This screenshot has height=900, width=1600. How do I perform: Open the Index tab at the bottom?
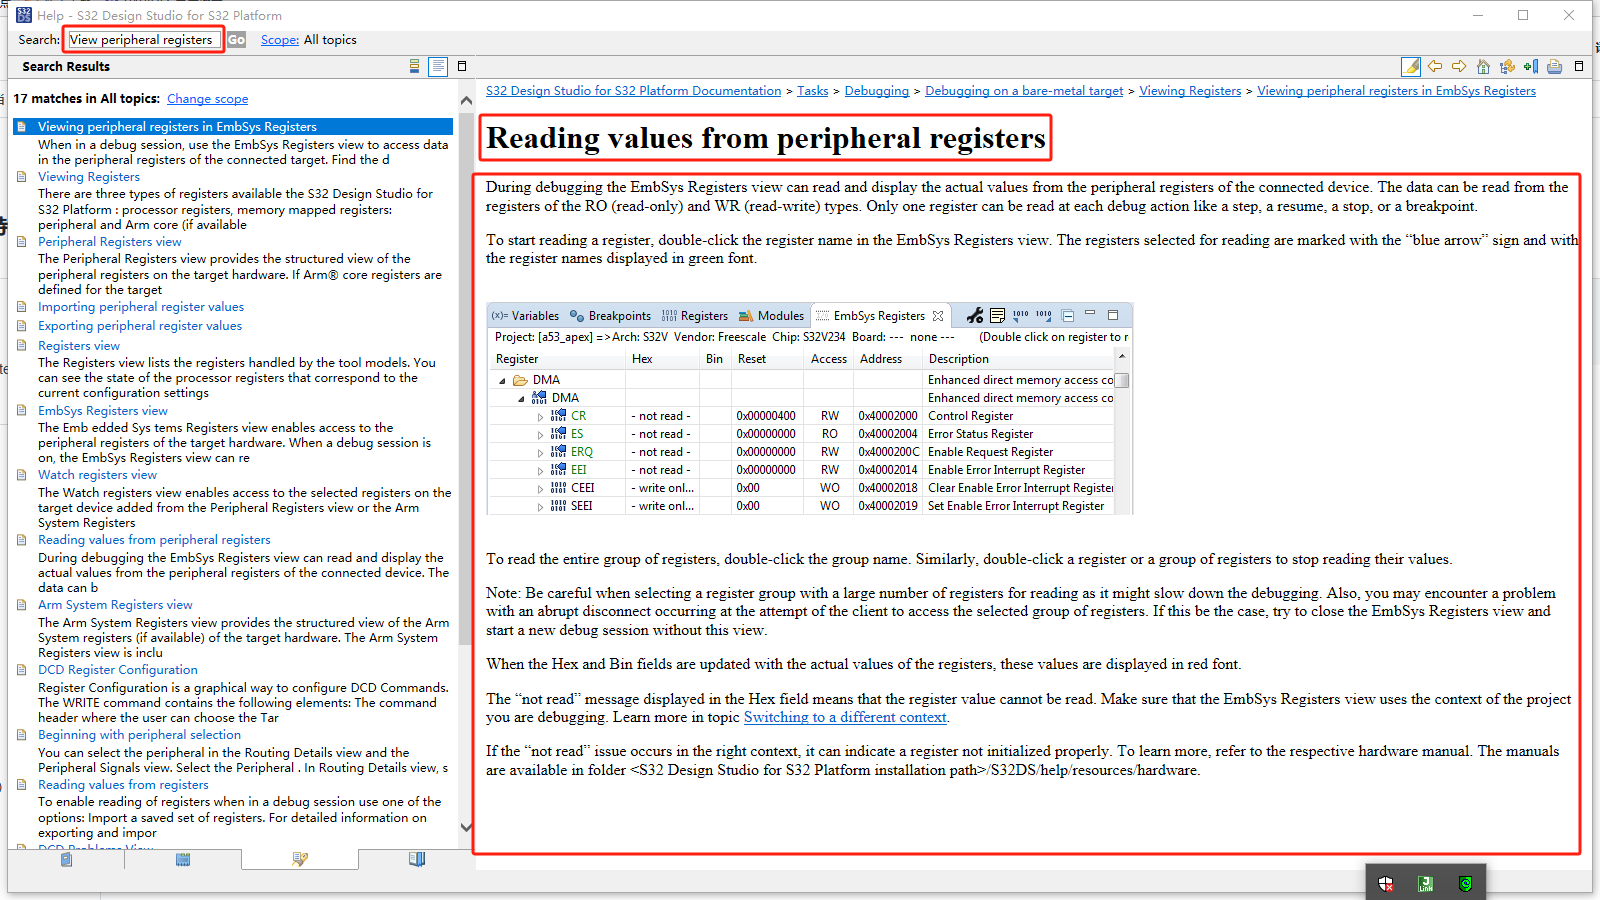point(183,859)
